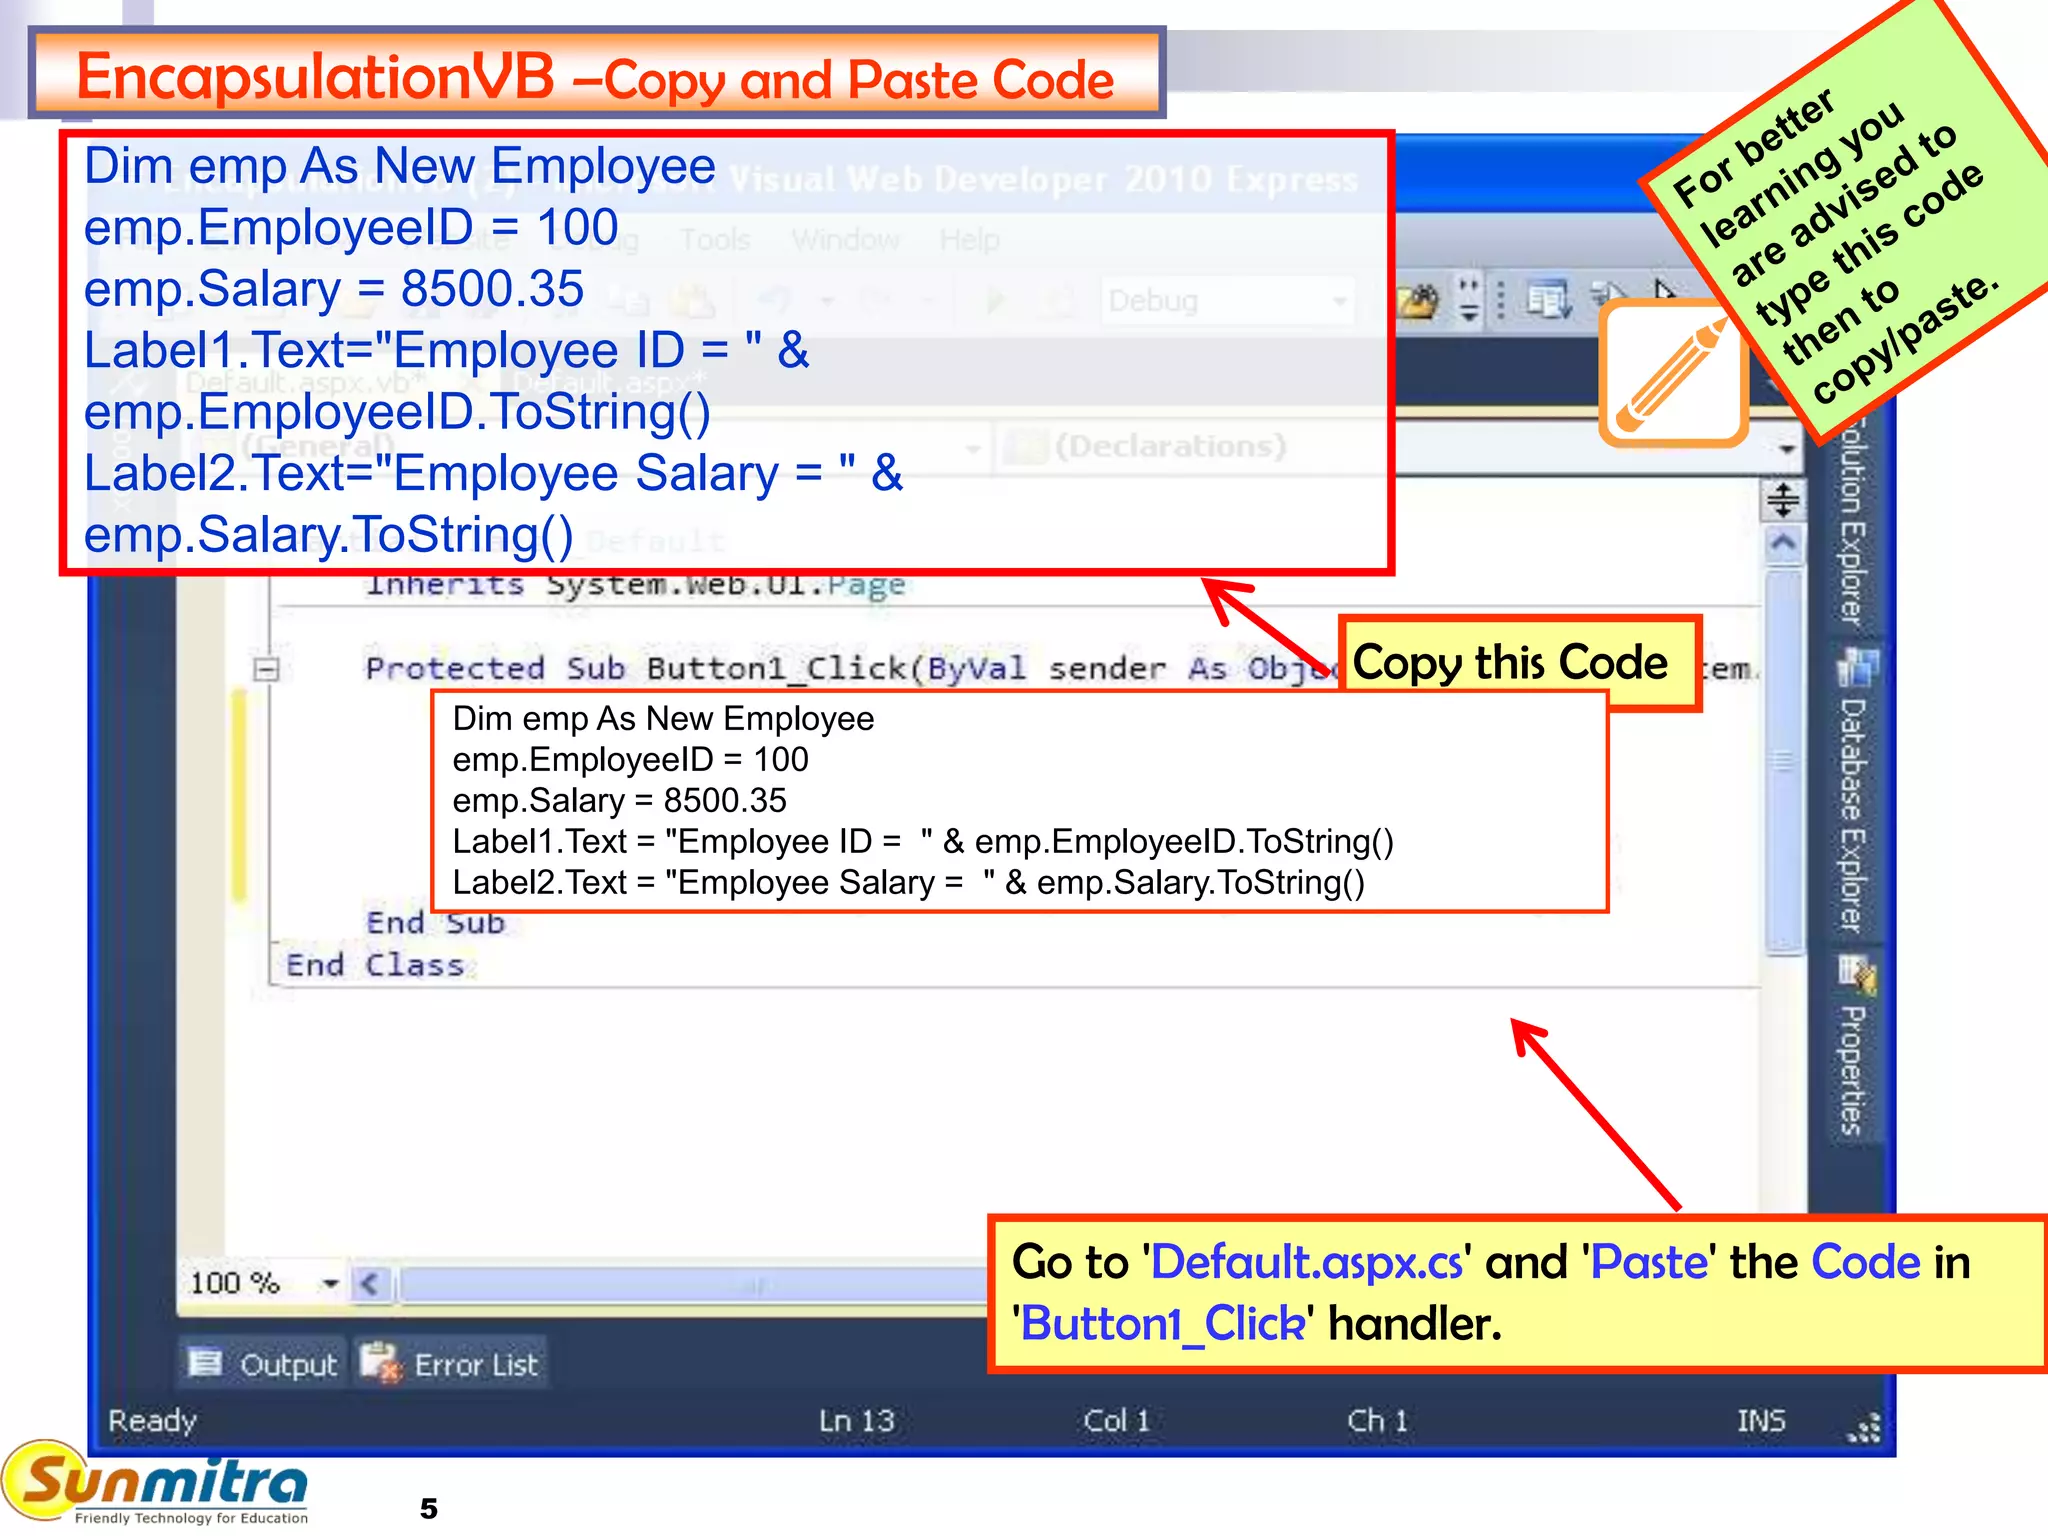2048x1536 pixels.
Task: Collapse the Button1_Click Sub outline box
Action: coord(266,669)
